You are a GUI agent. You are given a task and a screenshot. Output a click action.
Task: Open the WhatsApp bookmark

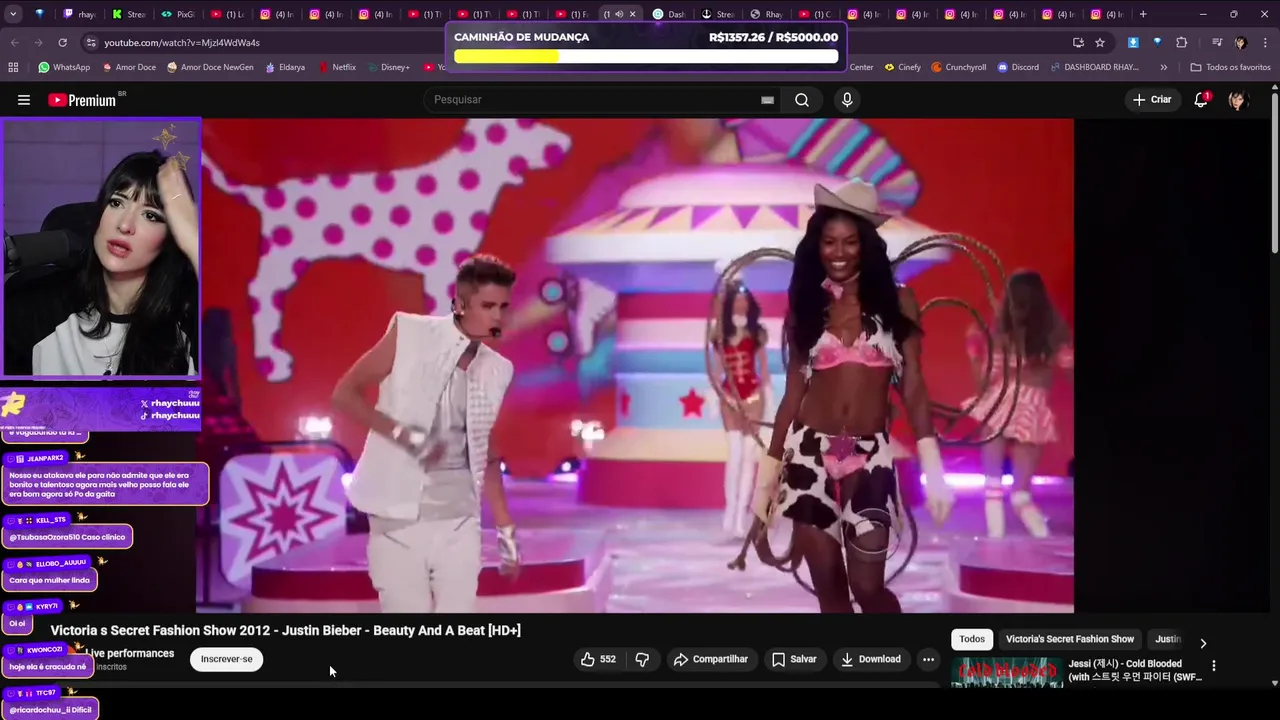pyautogui.click(x=64, y=67)
